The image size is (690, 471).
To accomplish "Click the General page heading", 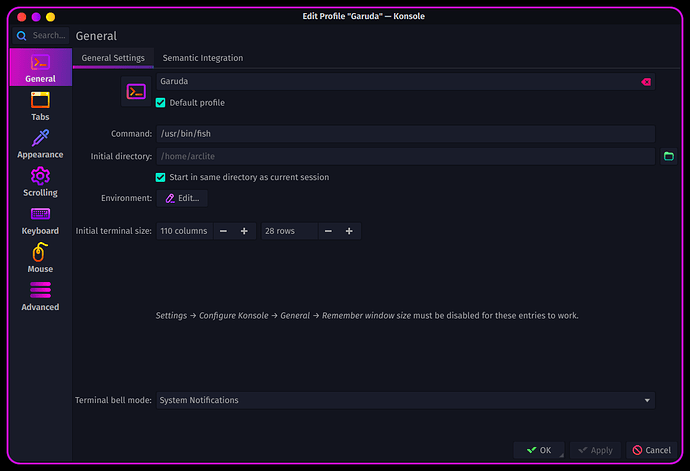I will (96, 36).
